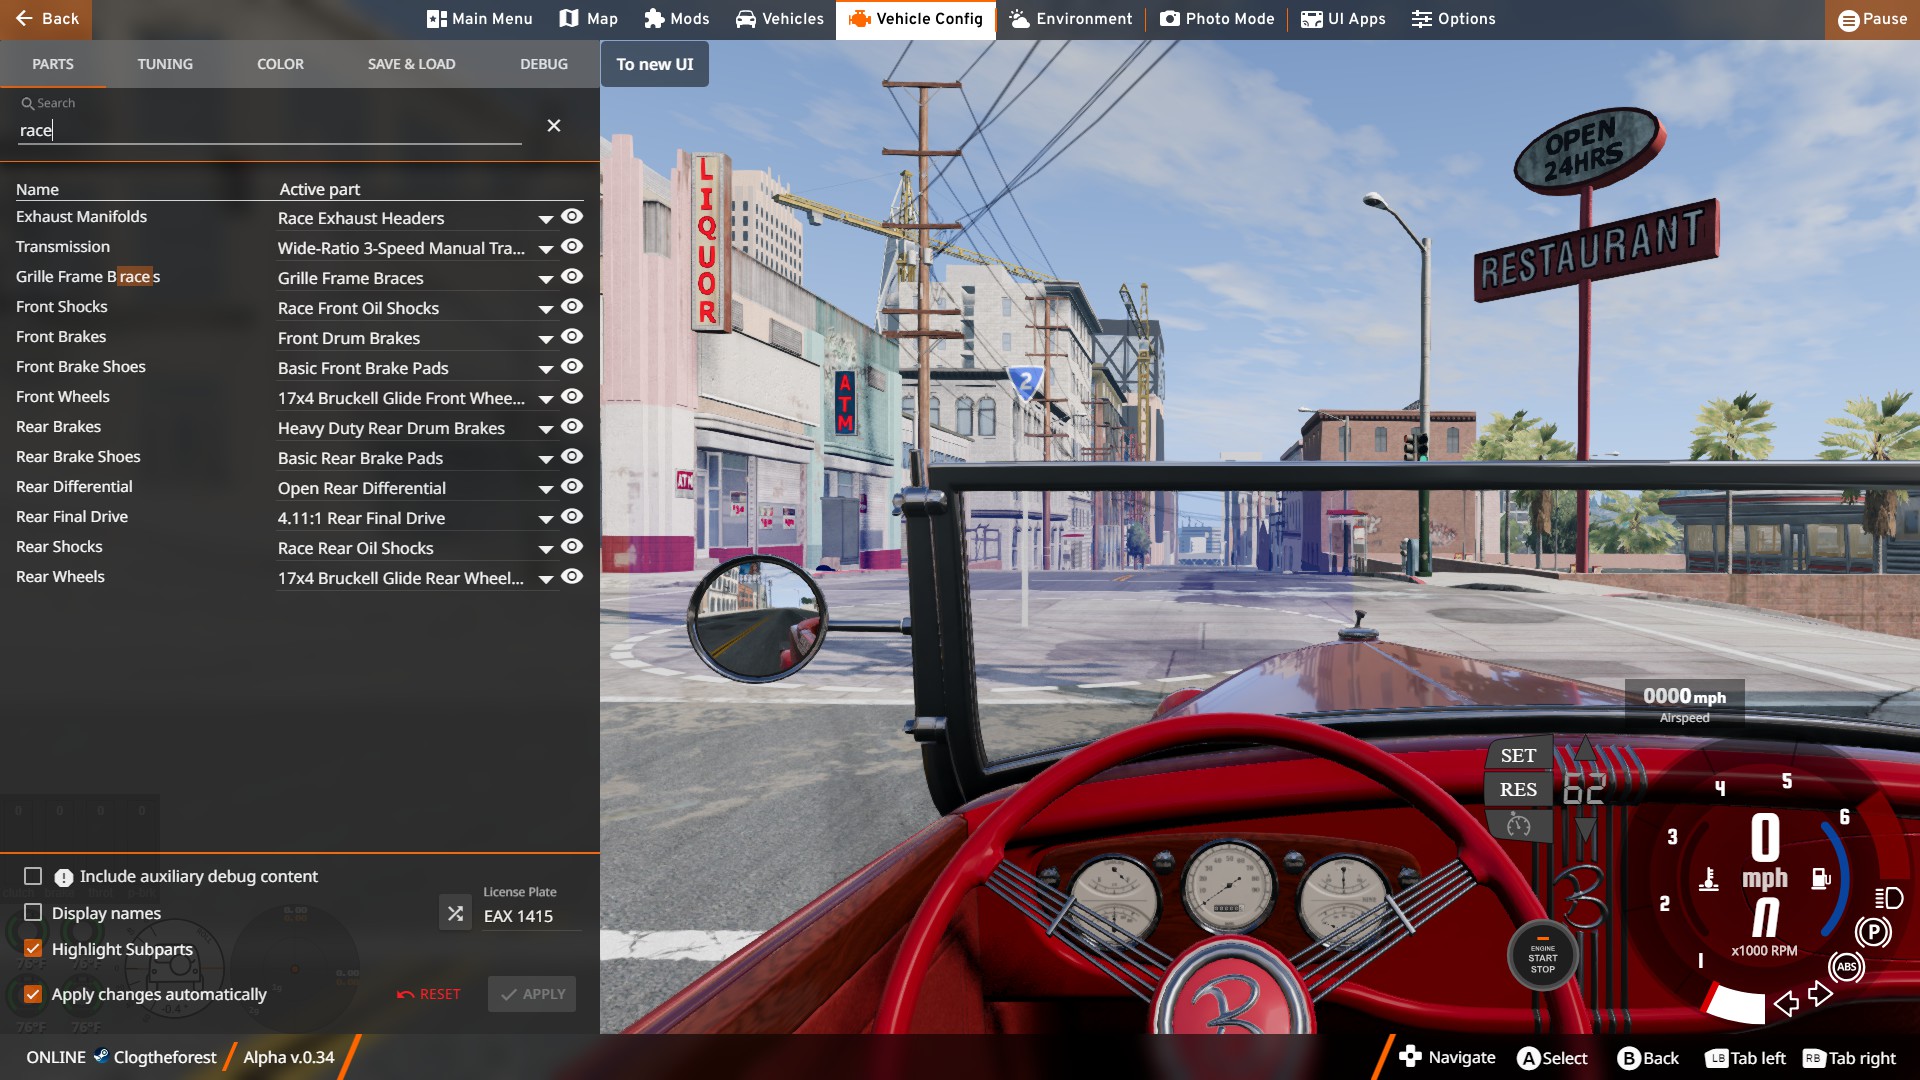Click the cruise control SET button
This screenshot has height=1080, width=1920.
point(1518,756)
